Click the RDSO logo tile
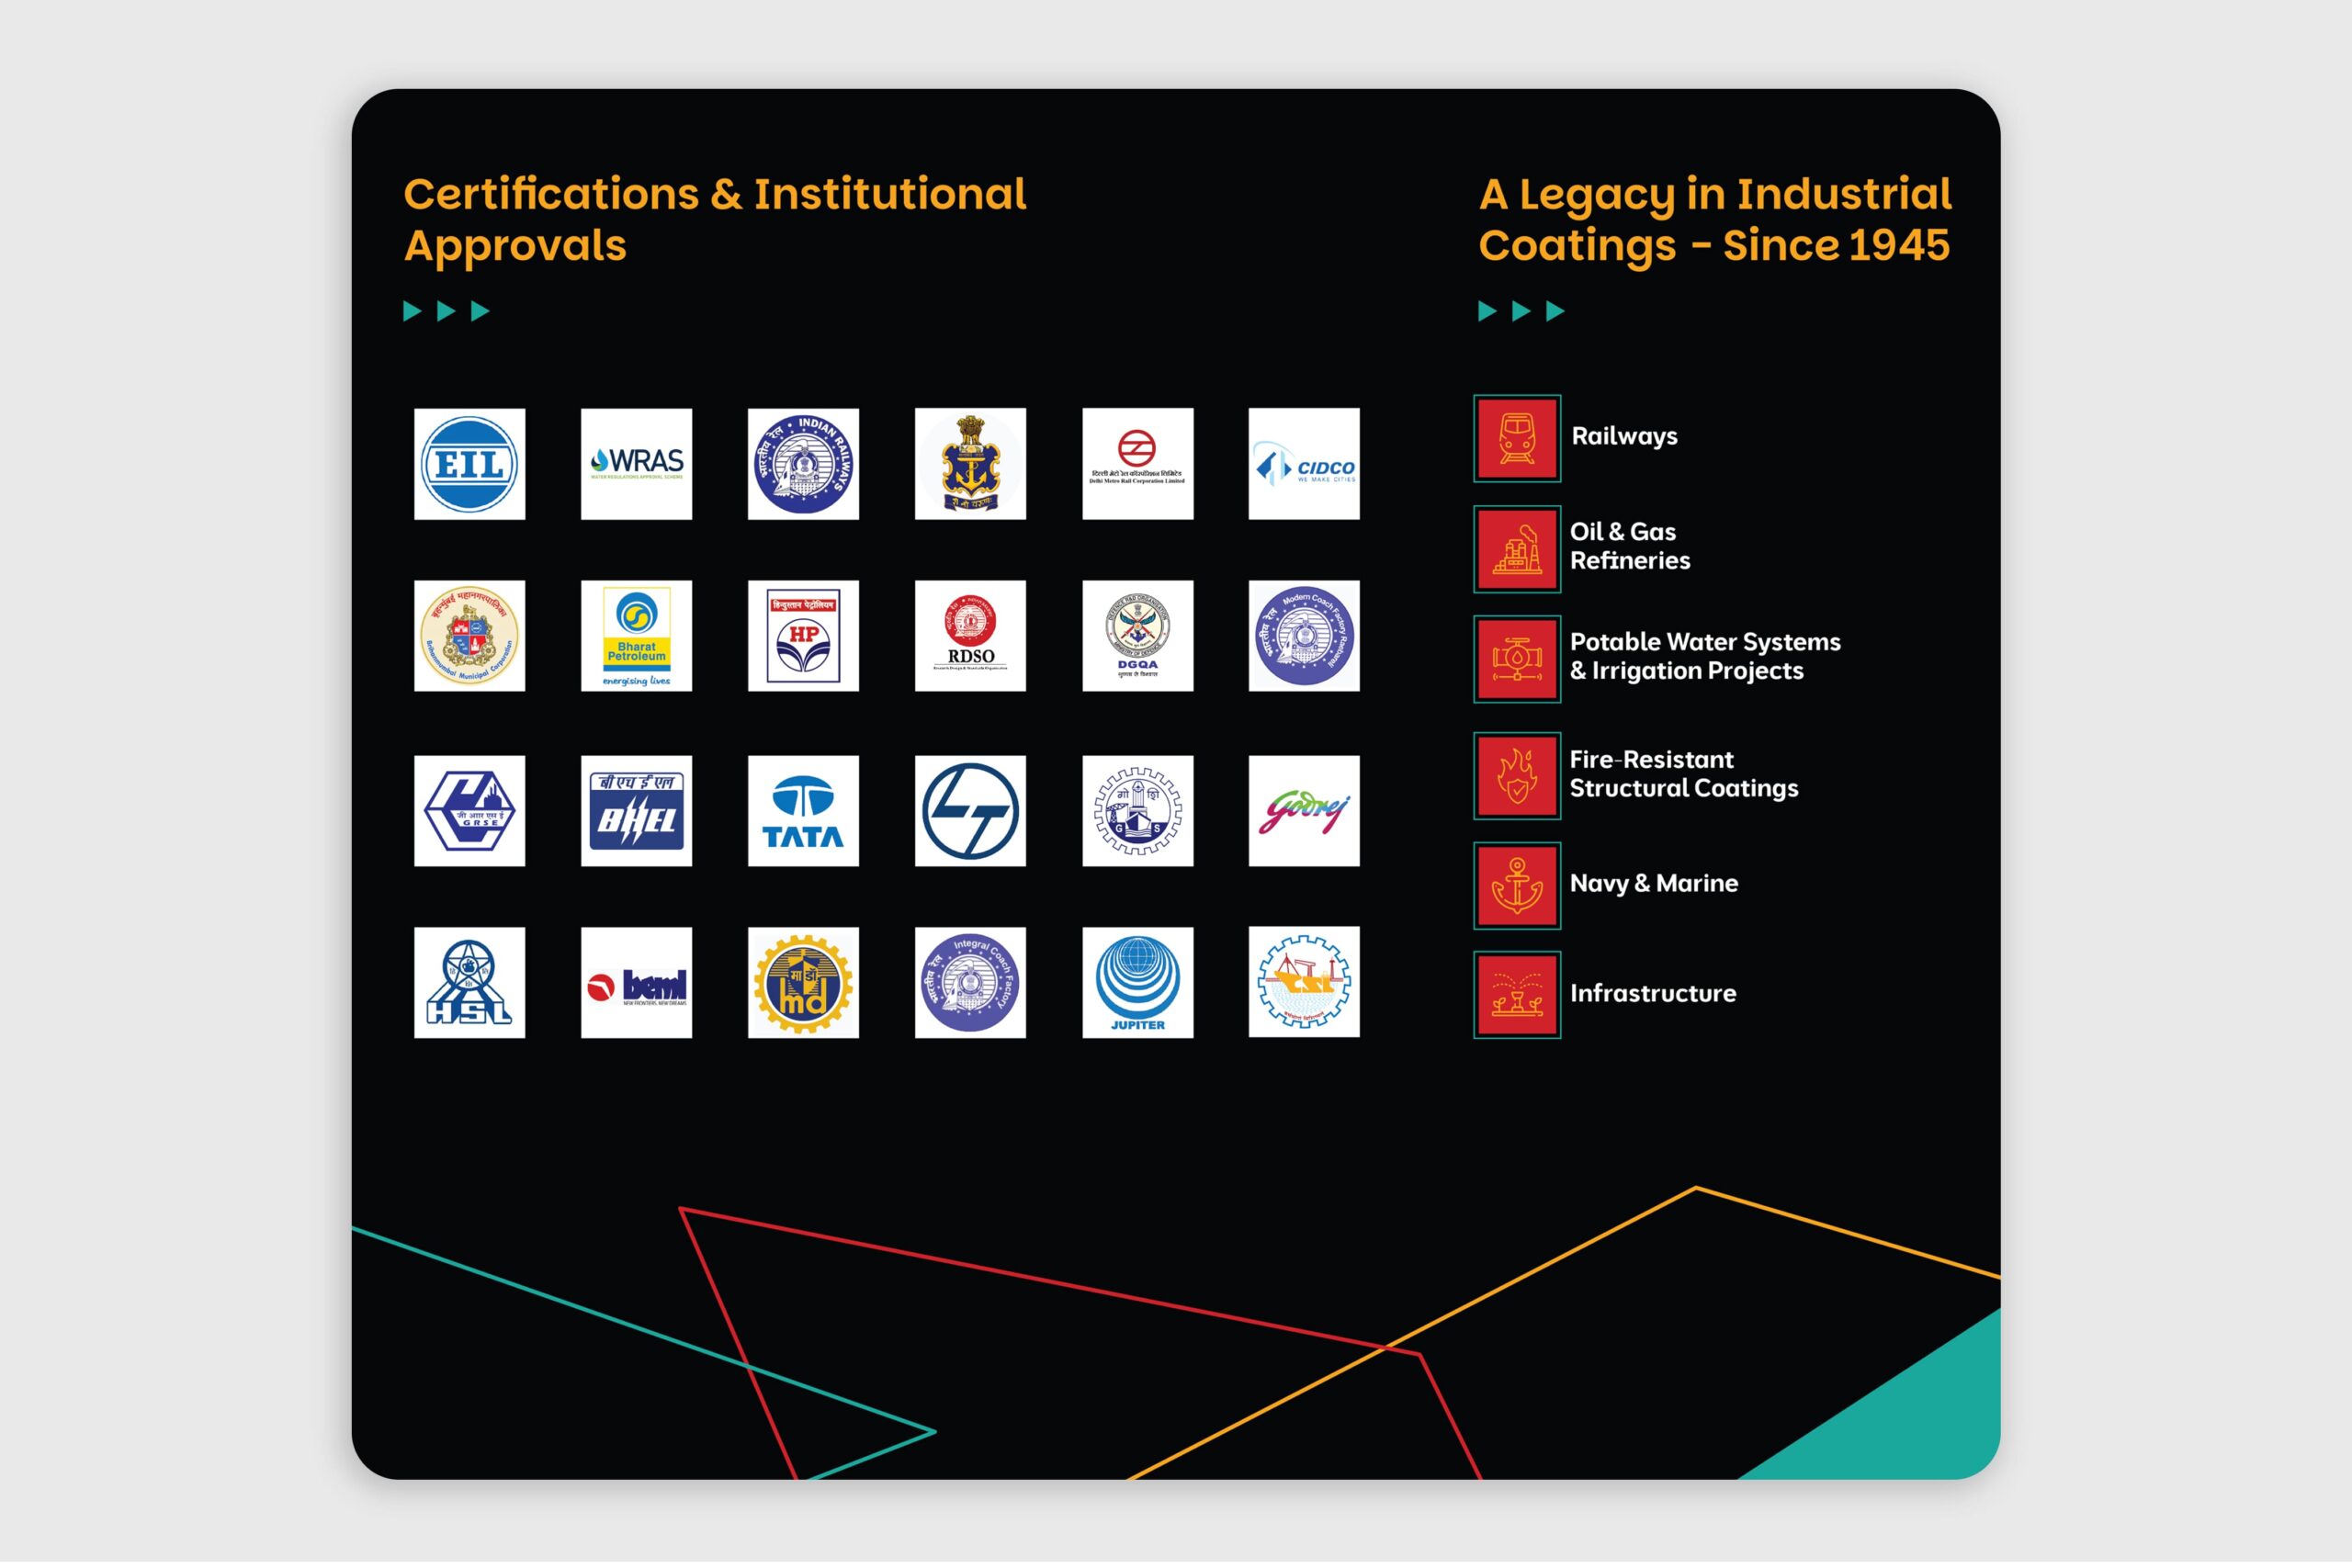2352x1568 pixels. pyautogui.click(x=970, y=636)
